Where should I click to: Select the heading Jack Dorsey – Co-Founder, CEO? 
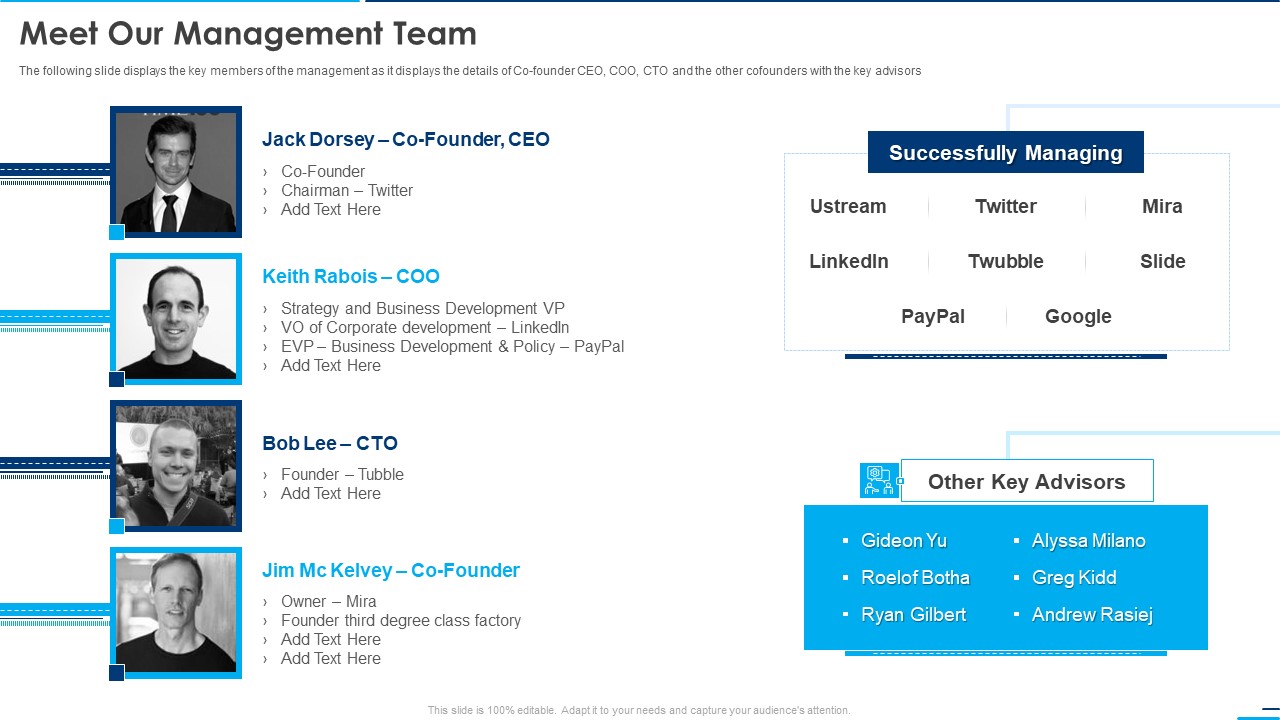406,139
